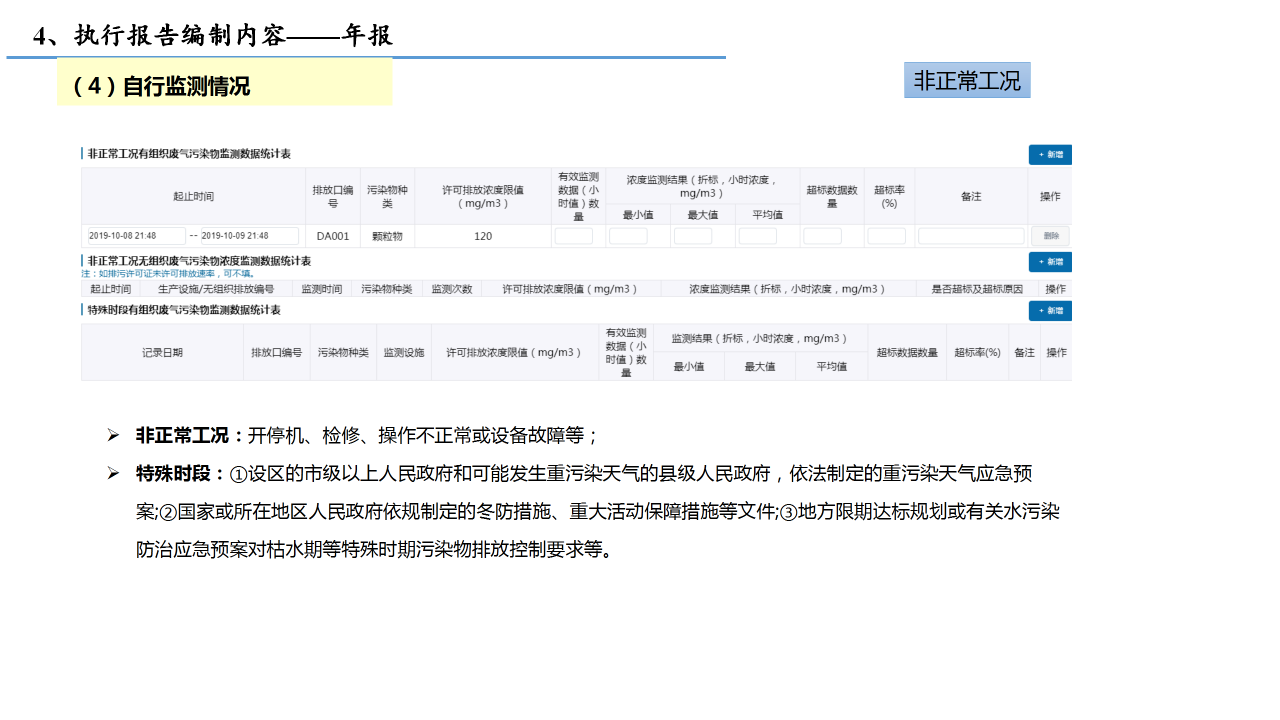Click 新增 for 特殊时段有组织废气 table
This screenshot has width=1280, height=720.
click(1050, 311)
